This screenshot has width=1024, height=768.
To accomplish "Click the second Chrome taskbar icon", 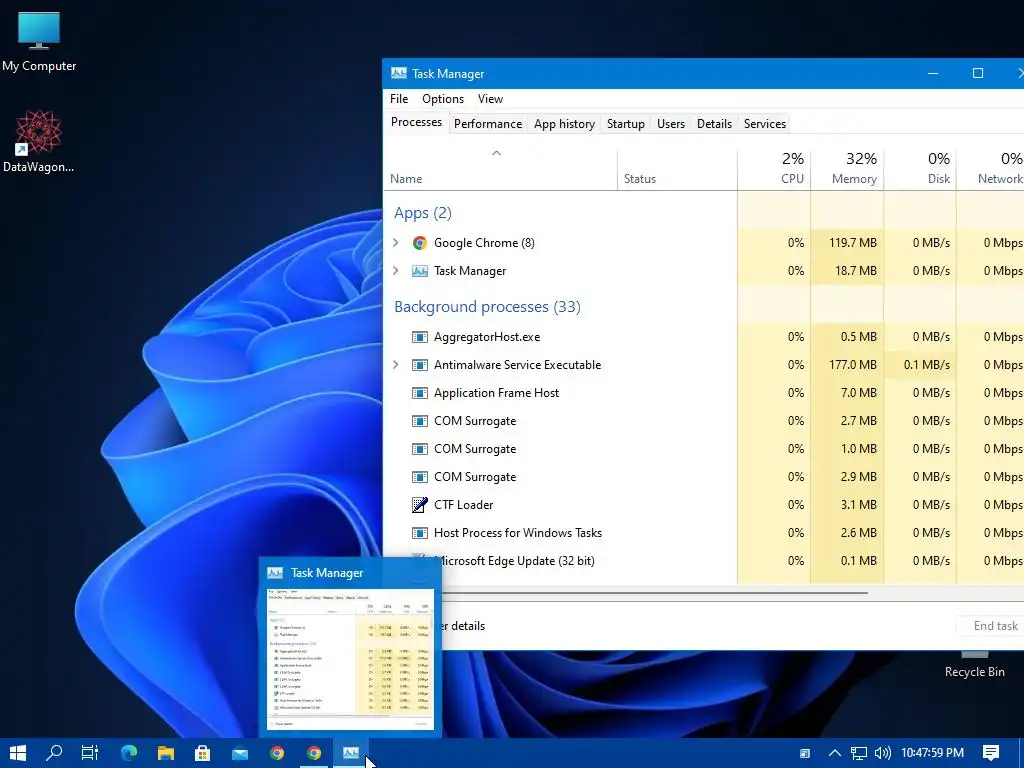I will point(314,753).
